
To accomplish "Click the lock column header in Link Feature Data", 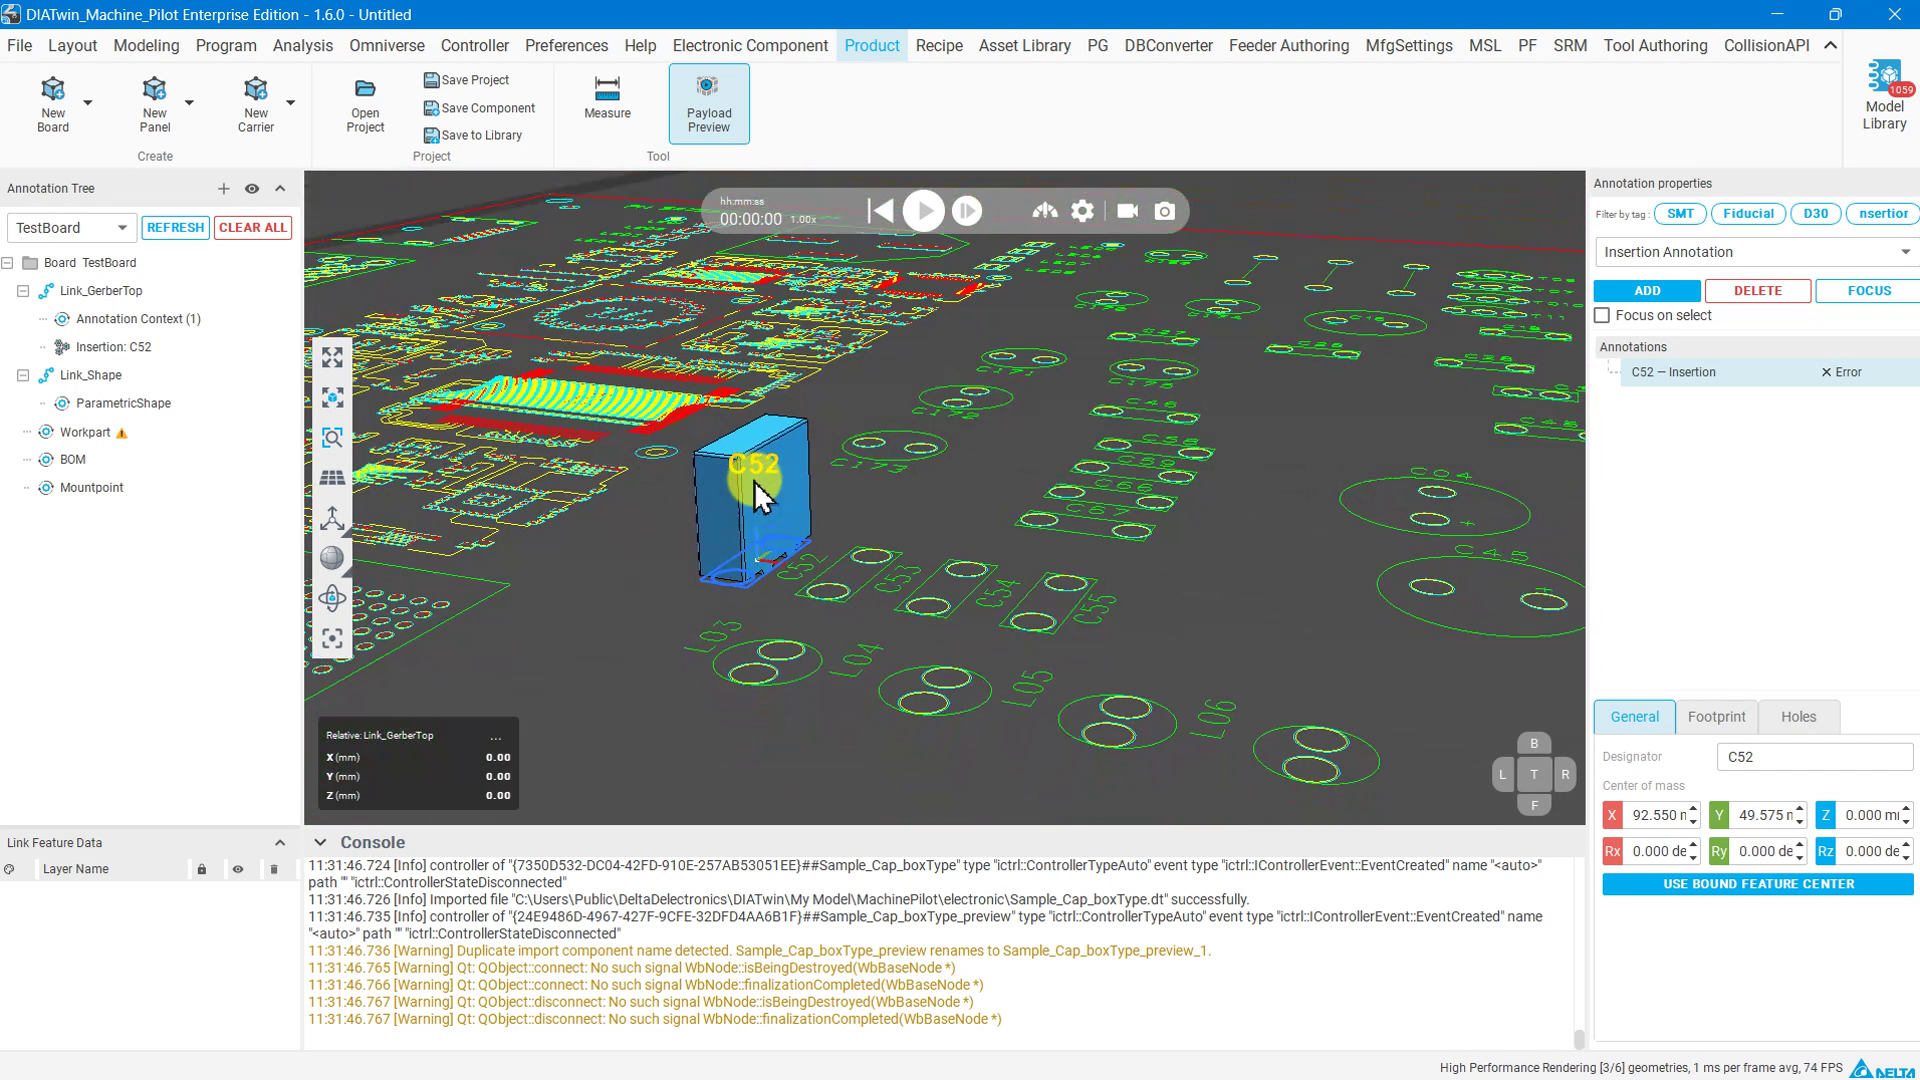I will point(202,869).
